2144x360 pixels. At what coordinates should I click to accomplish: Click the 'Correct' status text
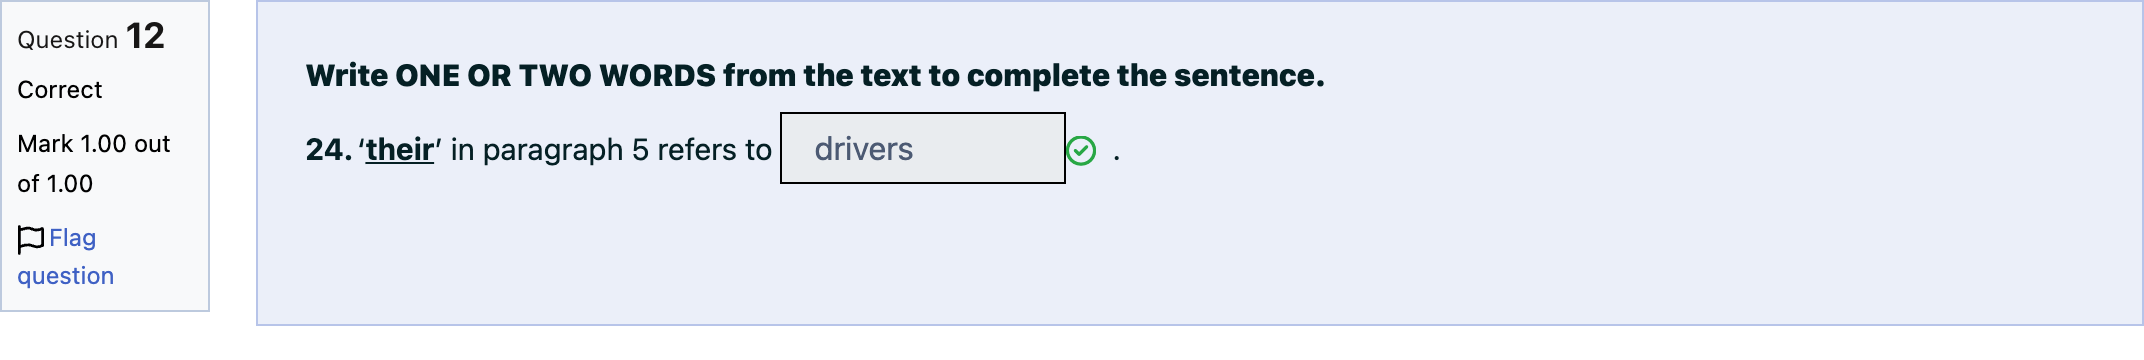(x=60, y=90)
